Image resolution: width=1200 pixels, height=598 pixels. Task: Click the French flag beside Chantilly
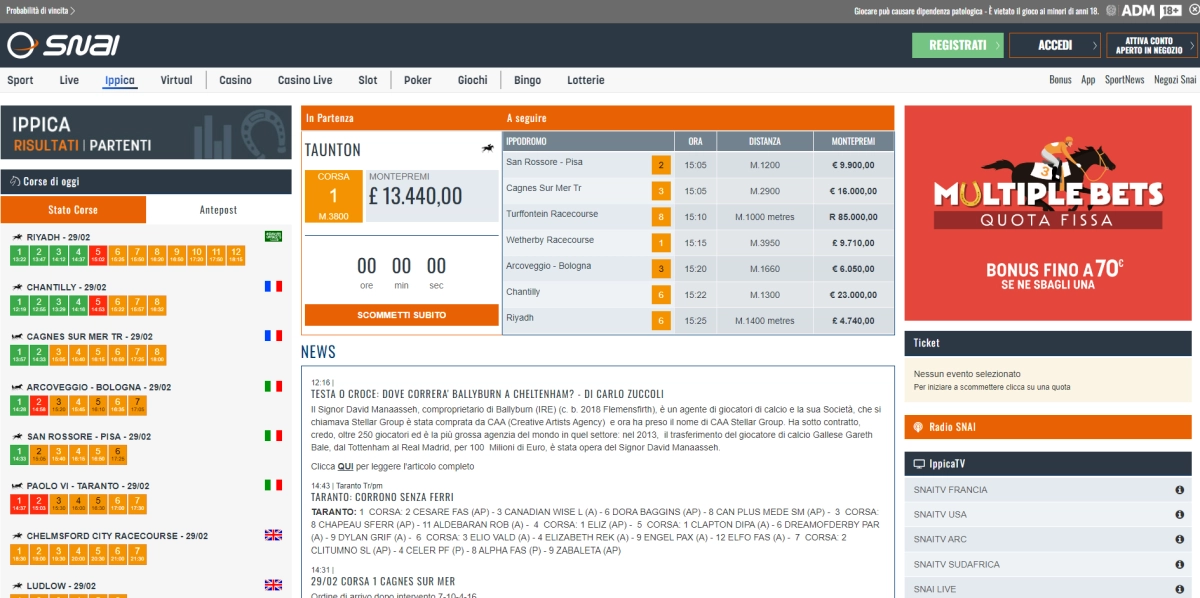(x=273, y=286)
